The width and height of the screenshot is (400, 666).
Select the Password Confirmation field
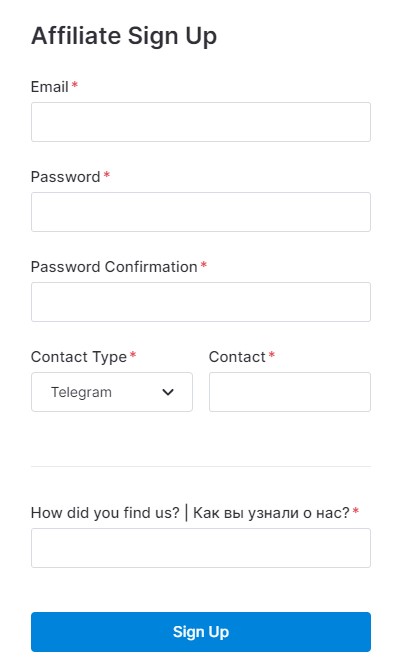point(201,302)
